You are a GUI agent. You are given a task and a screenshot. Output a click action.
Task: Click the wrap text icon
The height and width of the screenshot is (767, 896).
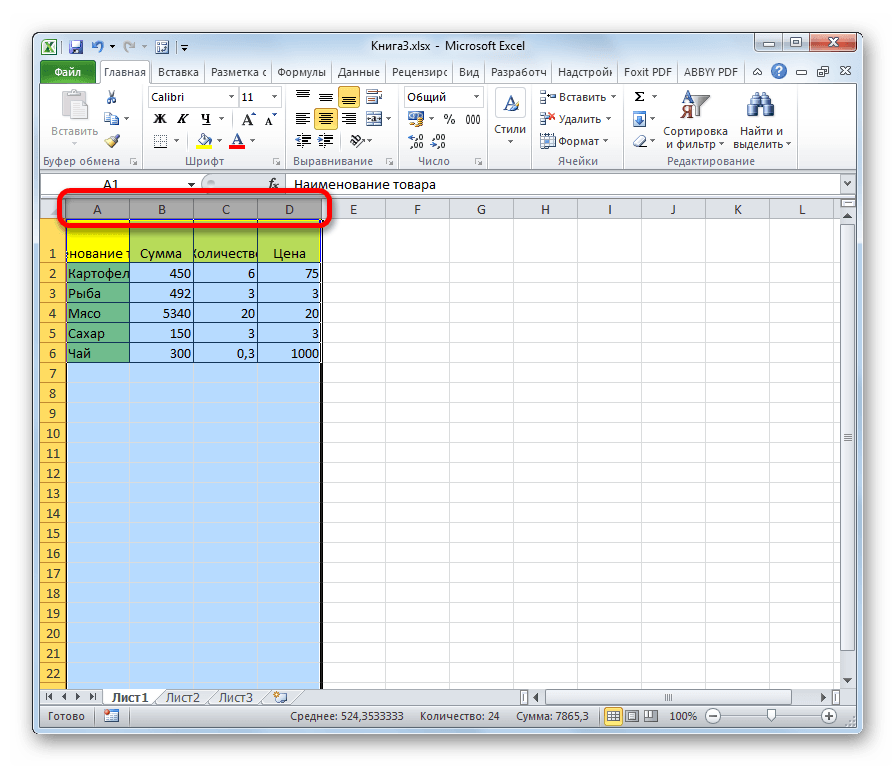[374, 97]
